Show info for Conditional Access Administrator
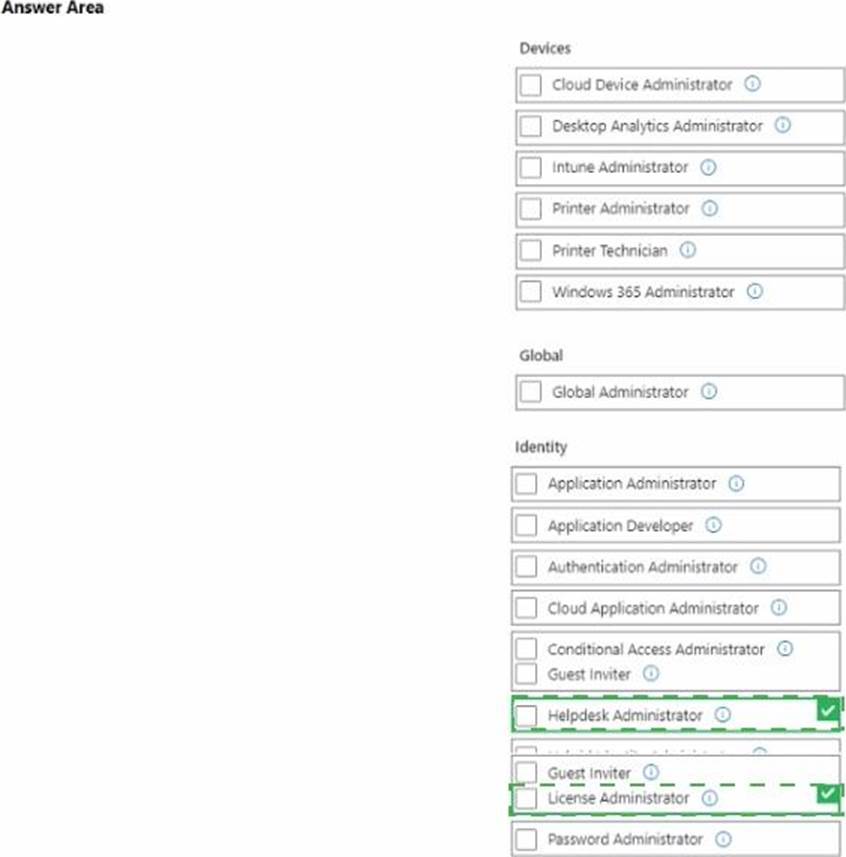Image resolution: width=846 pixels, height=857 pixels. pos(785,649)
